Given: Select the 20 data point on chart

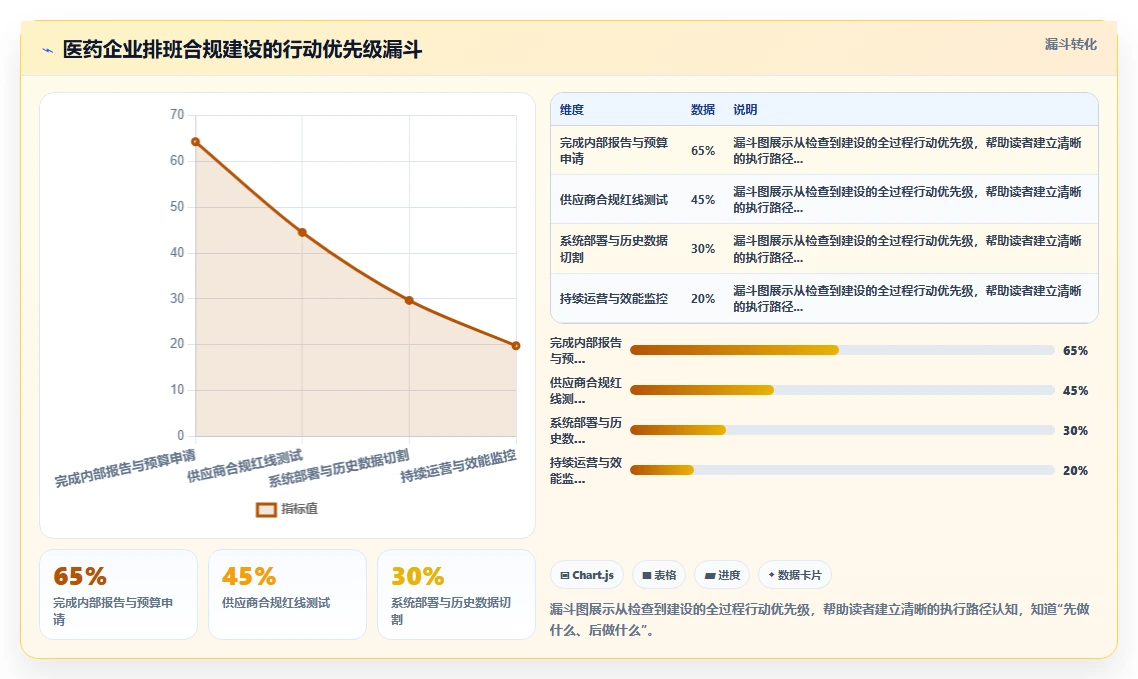Looking at the screenshot, I should pyautogui.click(x=516, y=346).
